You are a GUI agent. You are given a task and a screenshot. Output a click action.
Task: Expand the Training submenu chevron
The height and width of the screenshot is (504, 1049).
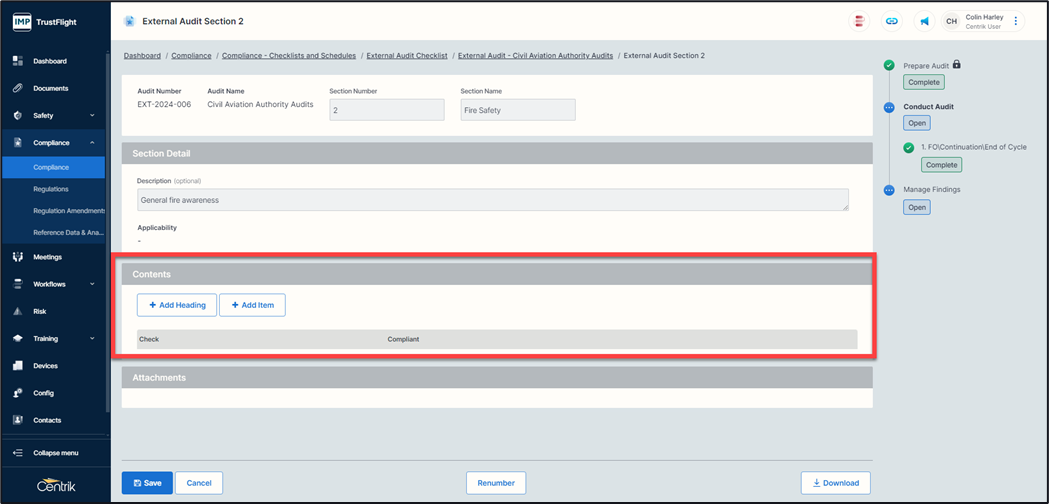point(92,339)
